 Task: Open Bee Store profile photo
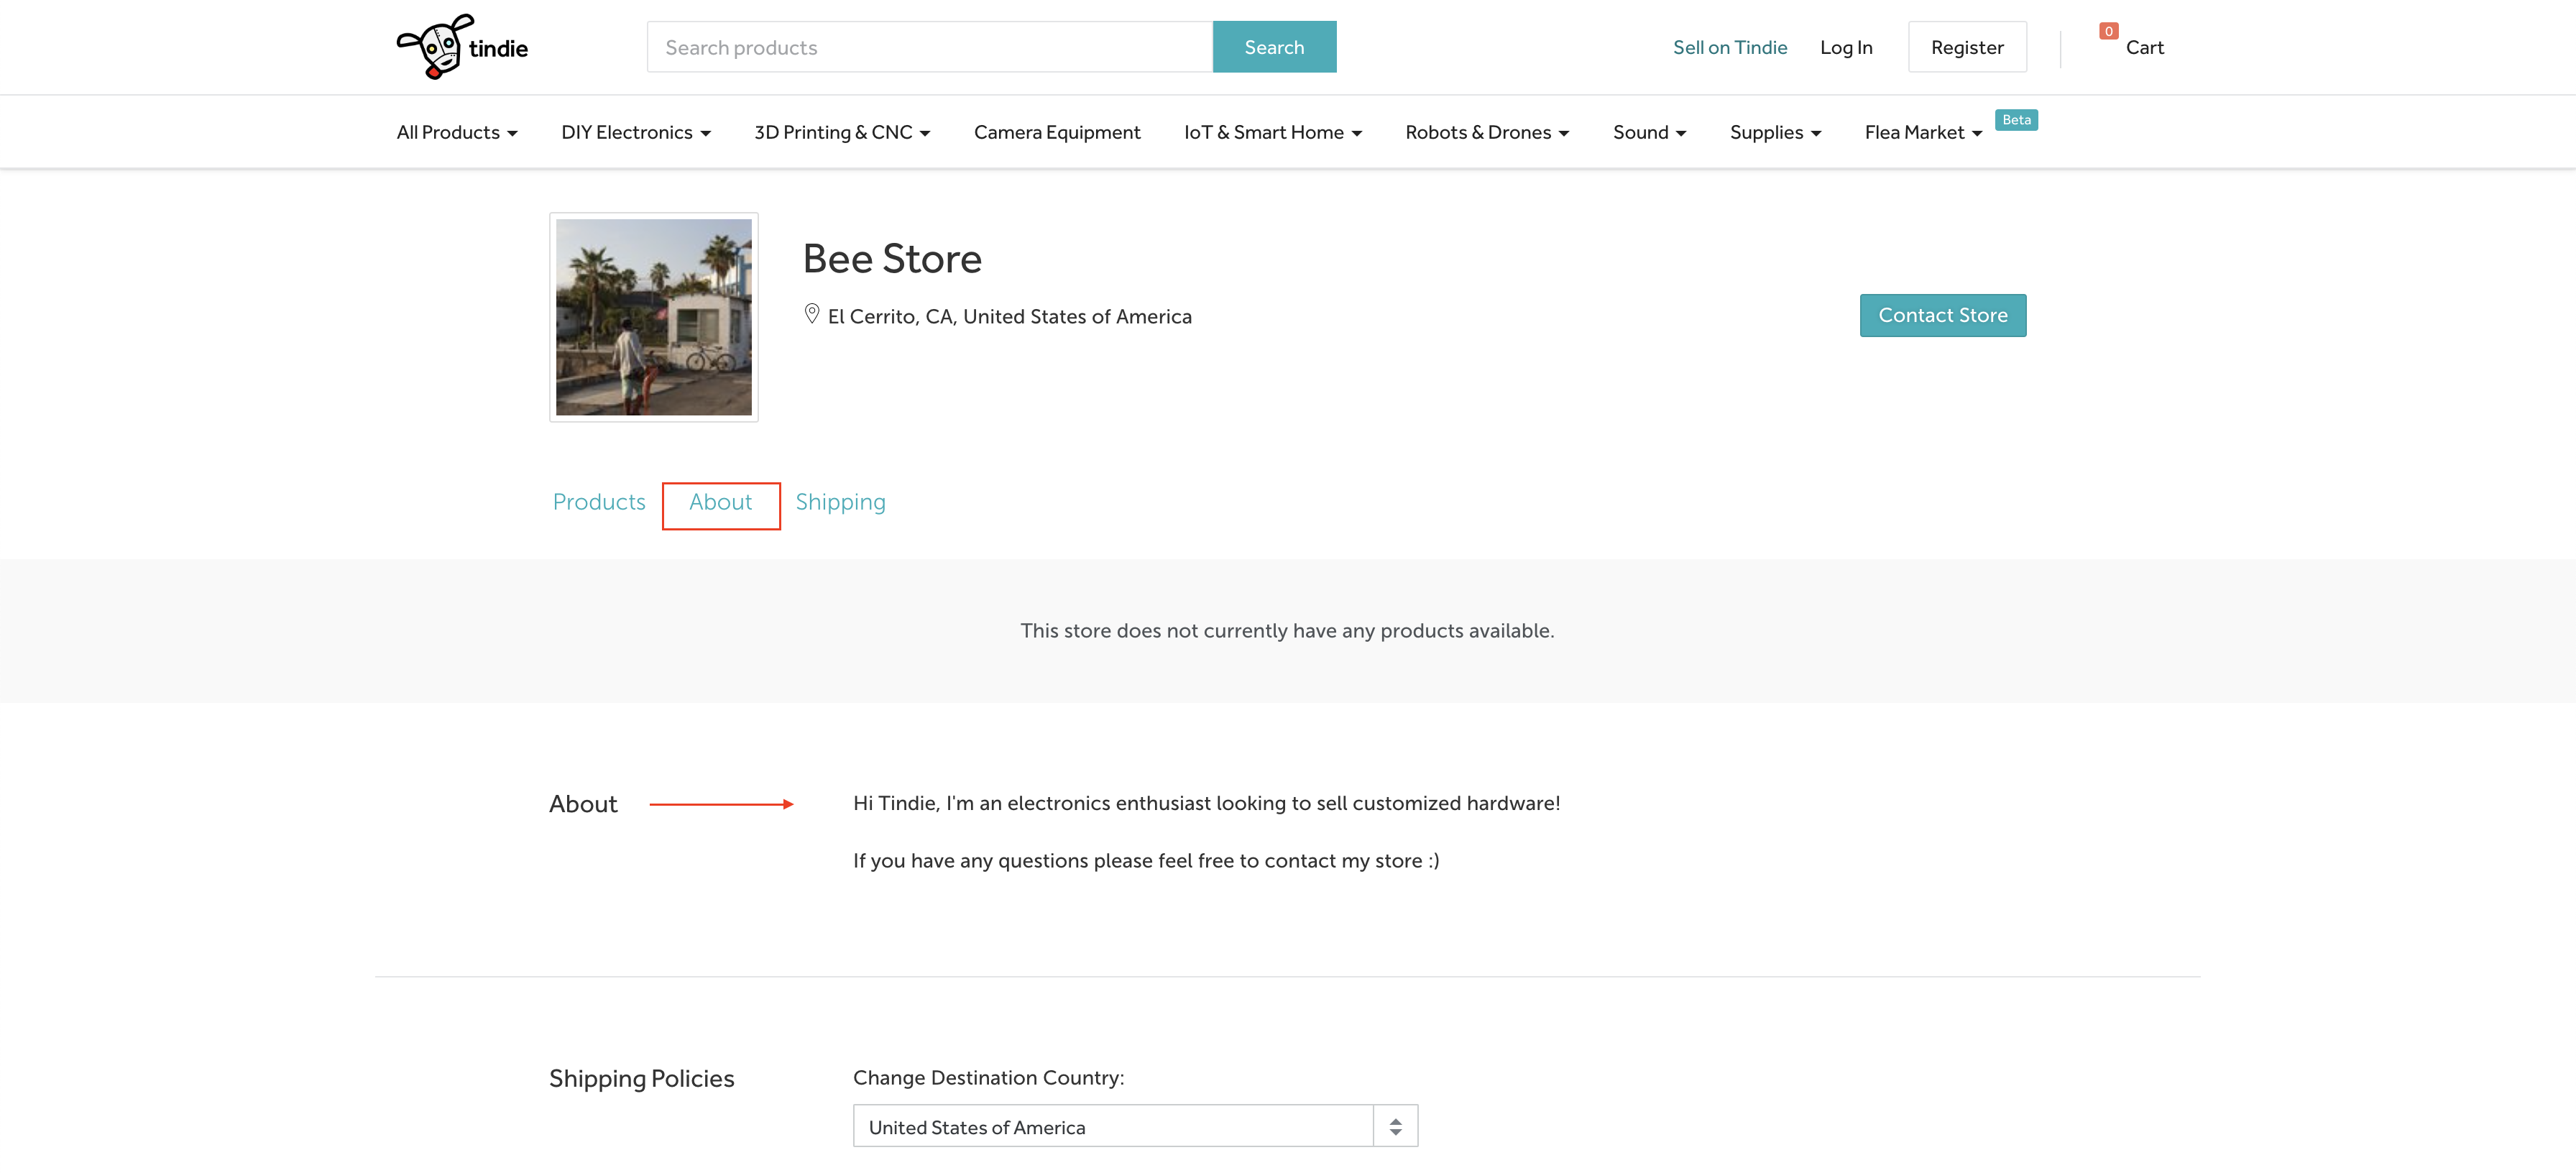click(x=653, y=317)
